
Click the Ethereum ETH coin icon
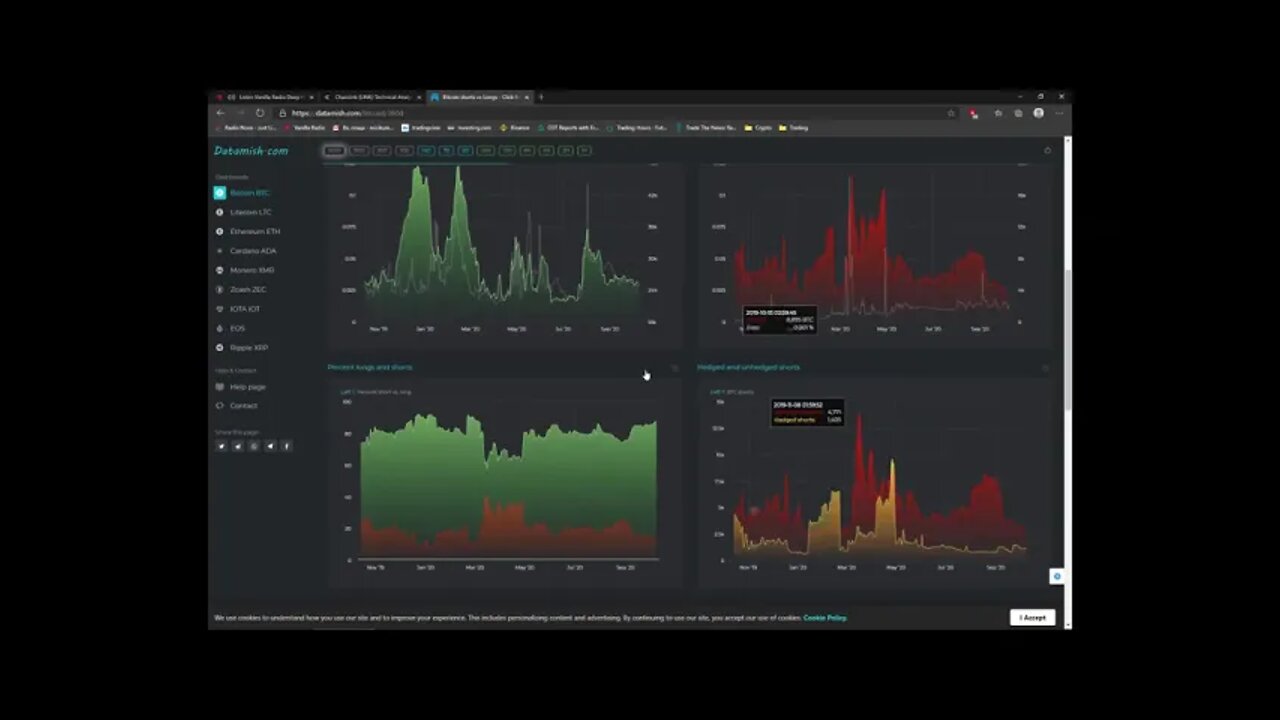220,231
